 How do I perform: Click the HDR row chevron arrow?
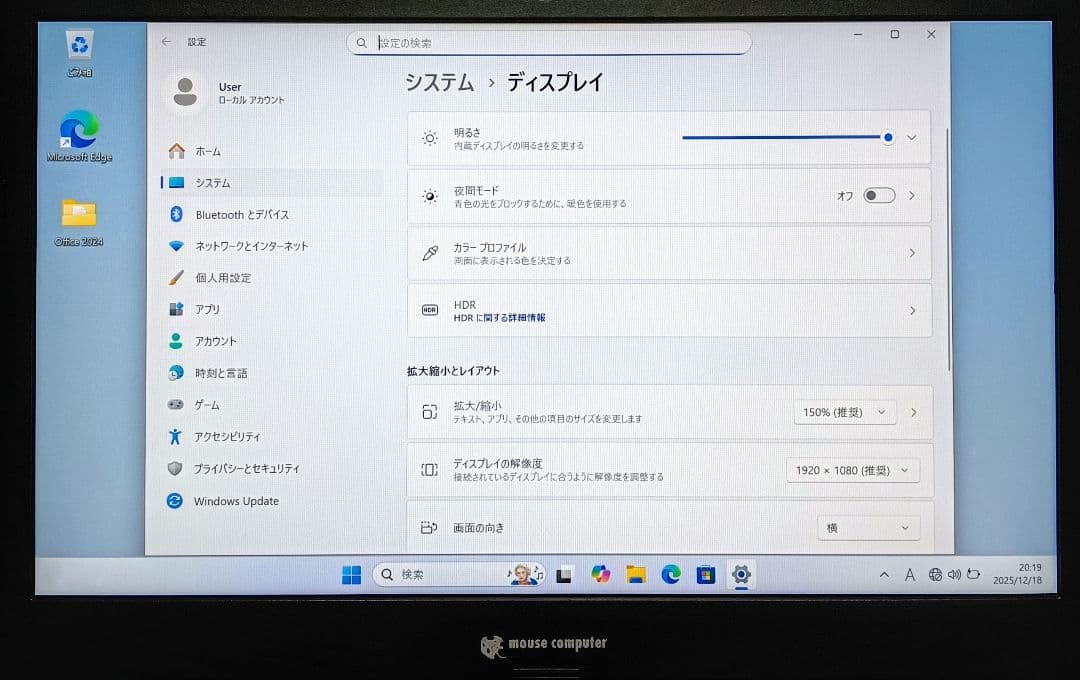(x=912, y=311)
